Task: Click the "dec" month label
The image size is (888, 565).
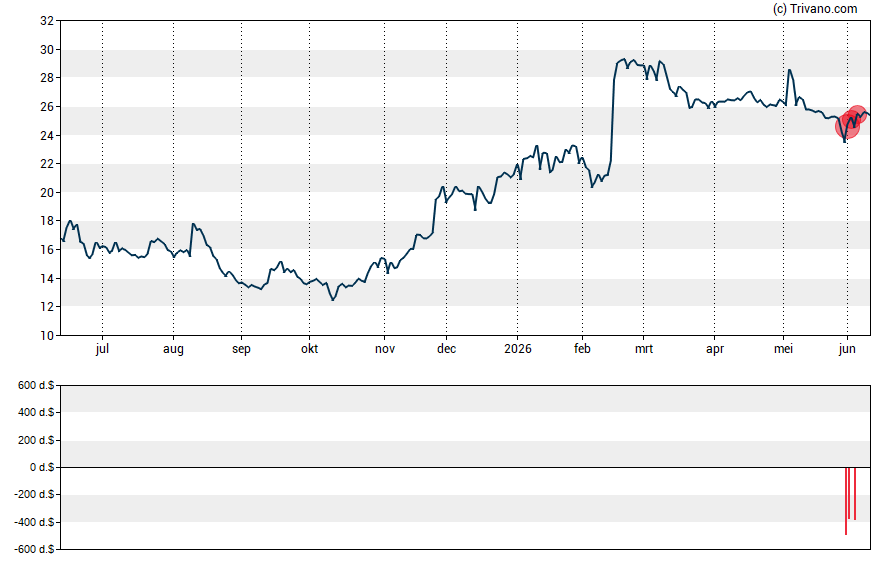Action: (446, 349)
